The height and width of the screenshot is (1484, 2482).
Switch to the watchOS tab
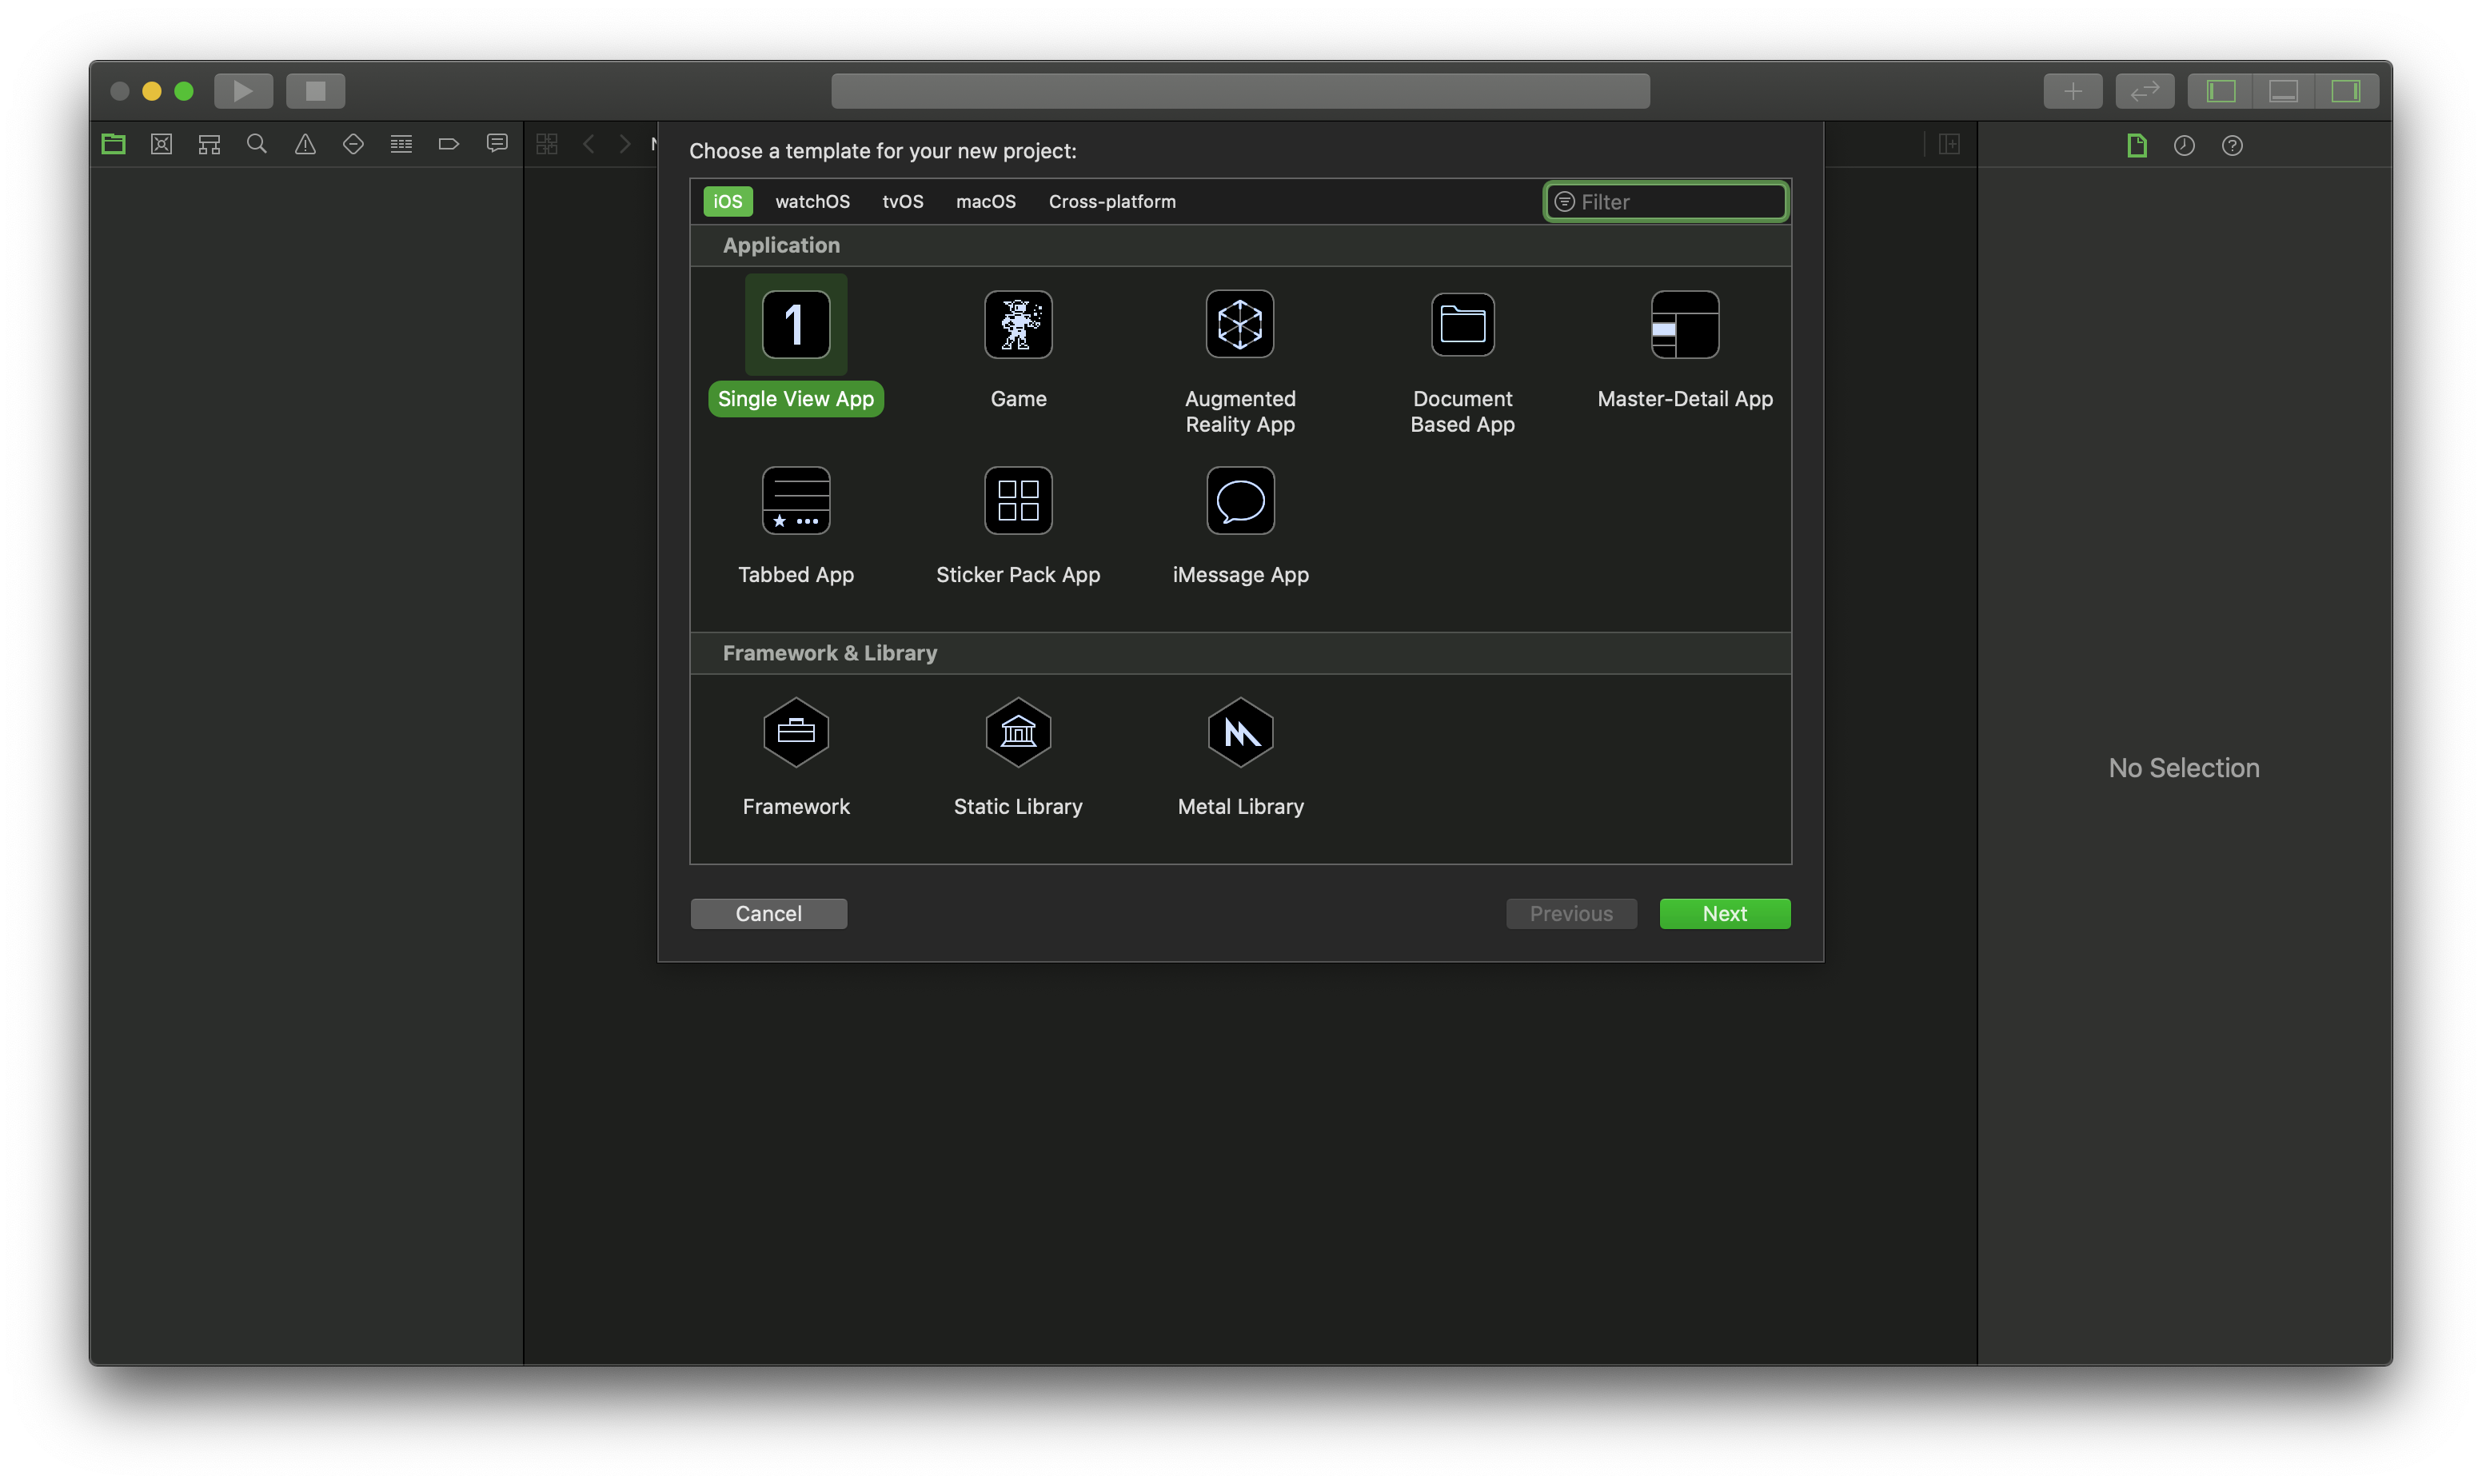pos(812,201)
